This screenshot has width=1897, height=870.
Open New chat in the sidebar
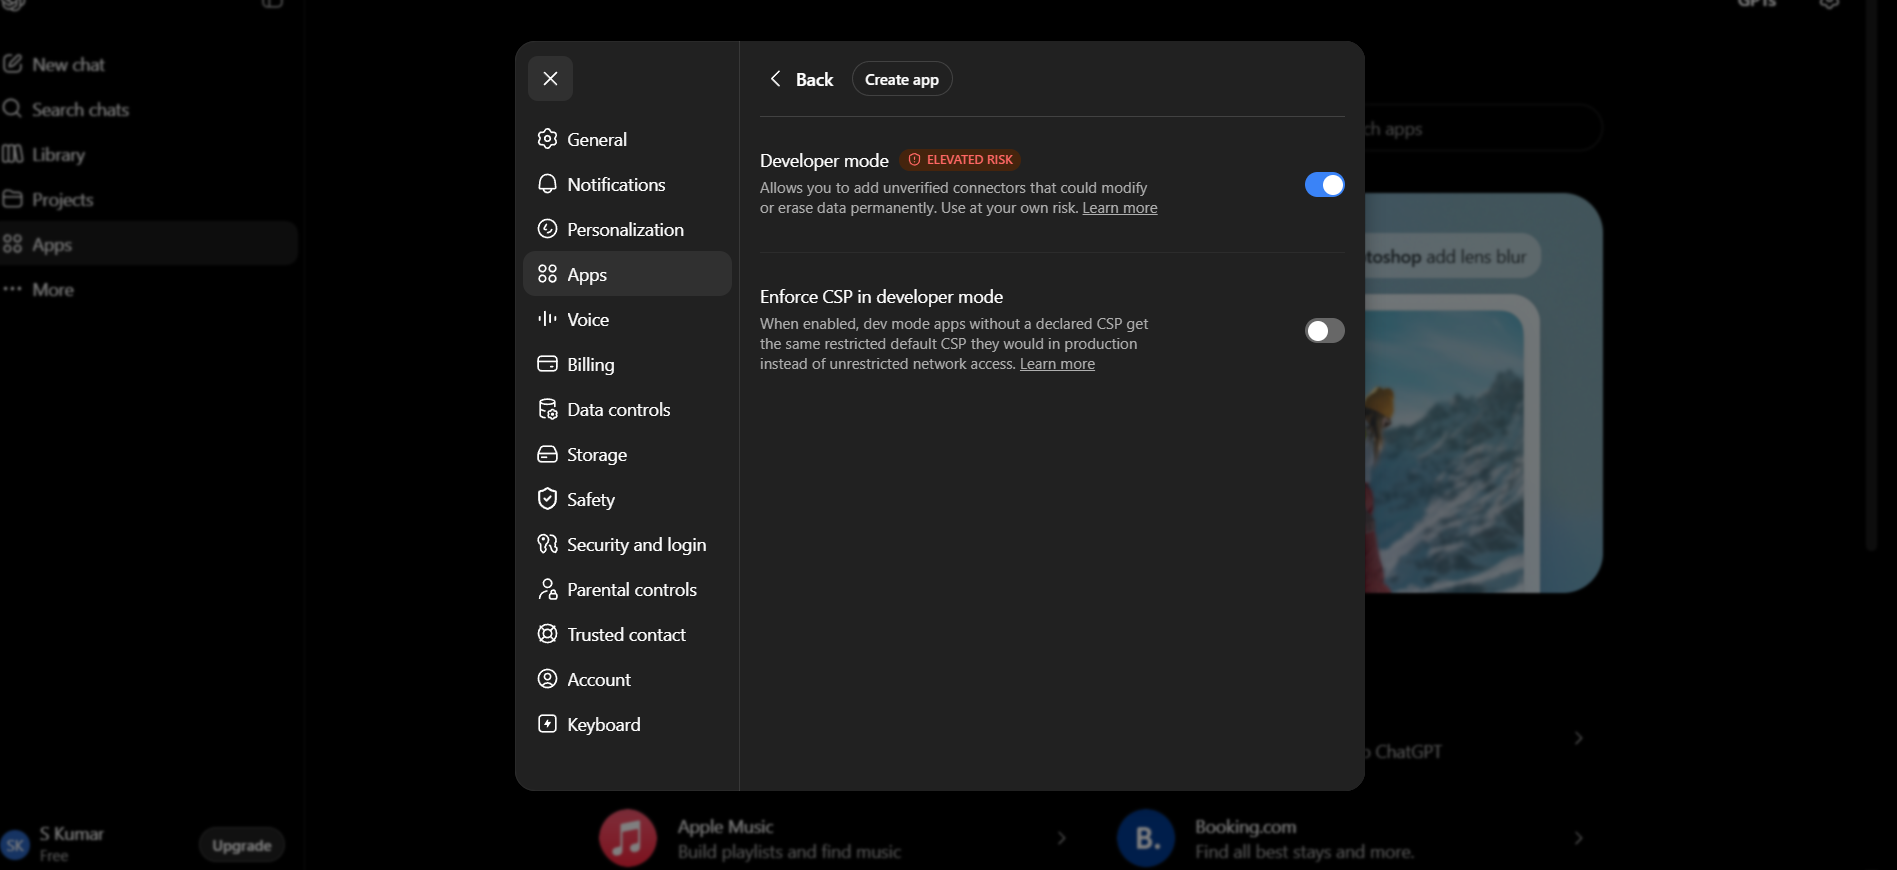150,64
